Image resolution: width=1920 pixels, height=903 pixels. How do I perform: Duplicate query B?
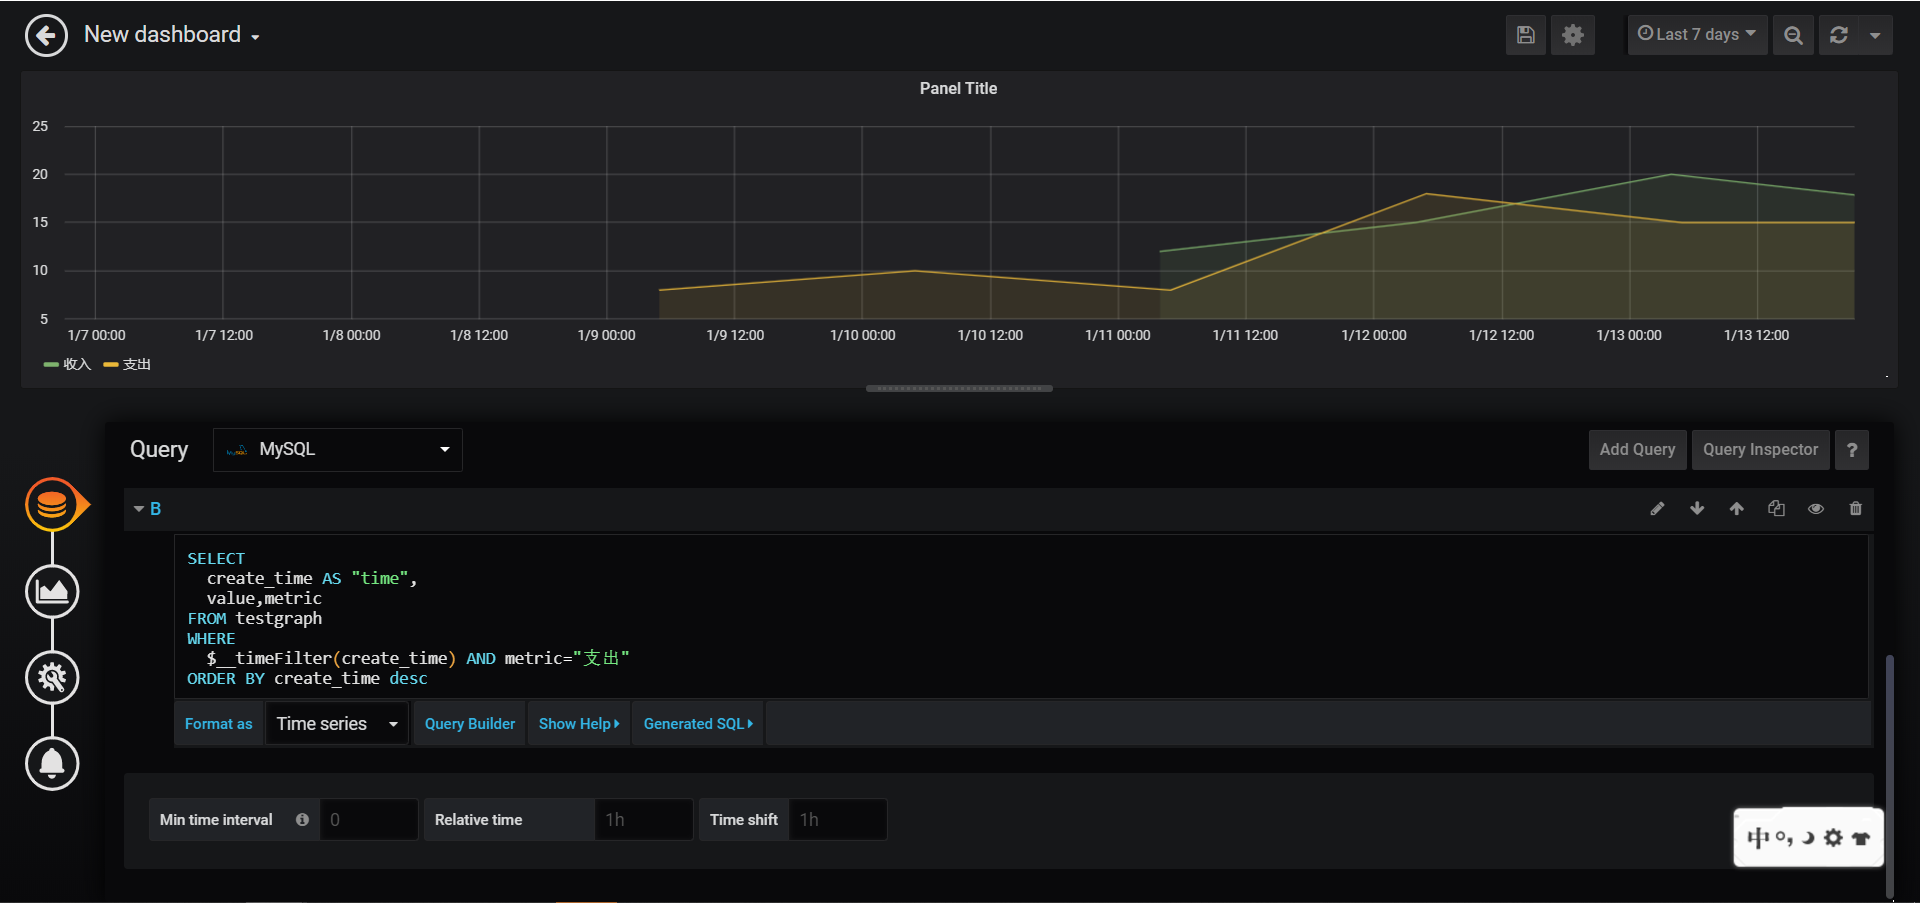click(1776, 509)
